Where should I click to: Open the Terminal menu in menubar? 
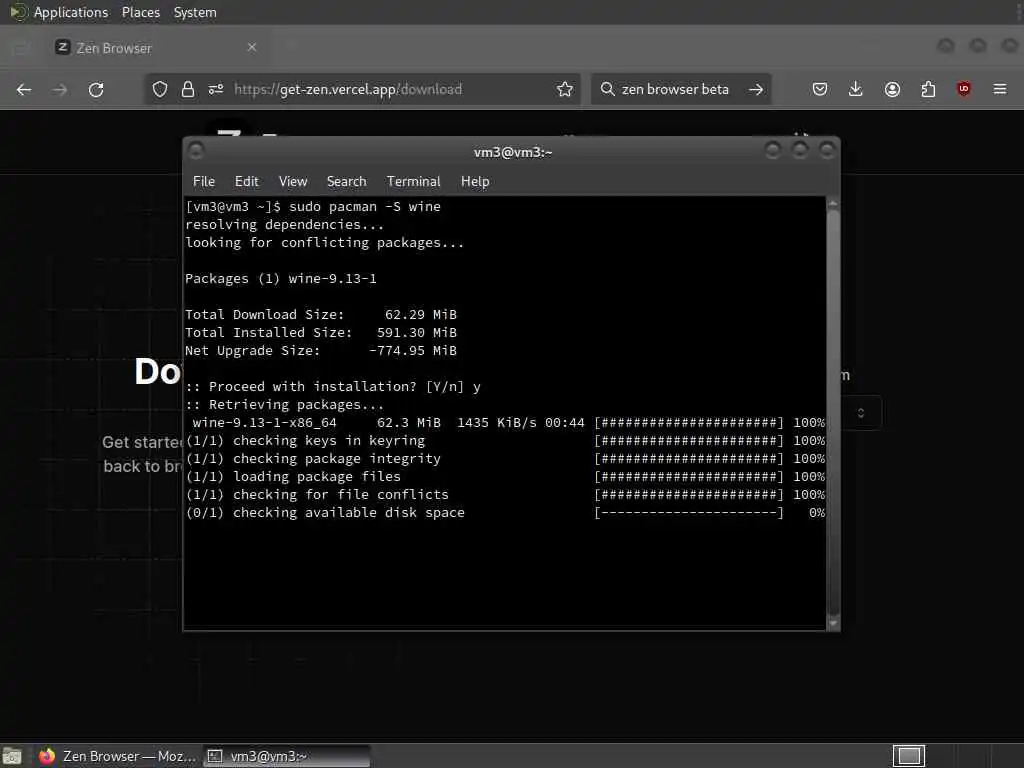413,182
